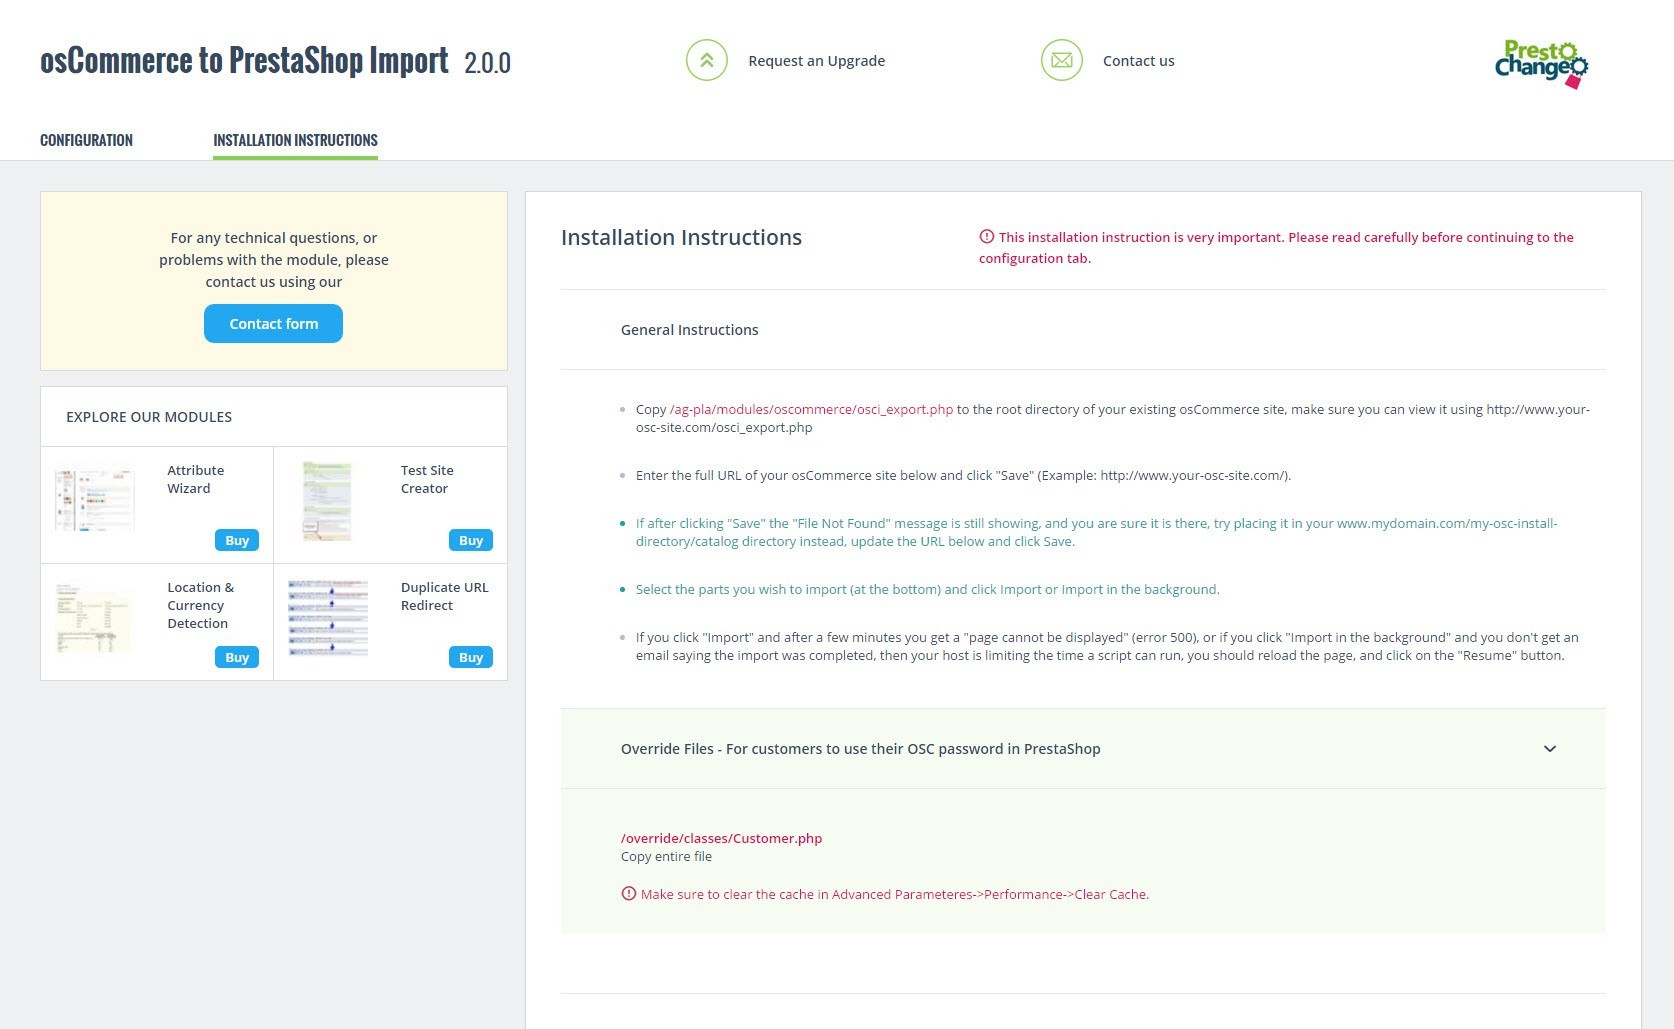The image size is (1674, 1029).
Task: Click the osCommerce to PrestaShop Import title
Action: click(244, 60)
